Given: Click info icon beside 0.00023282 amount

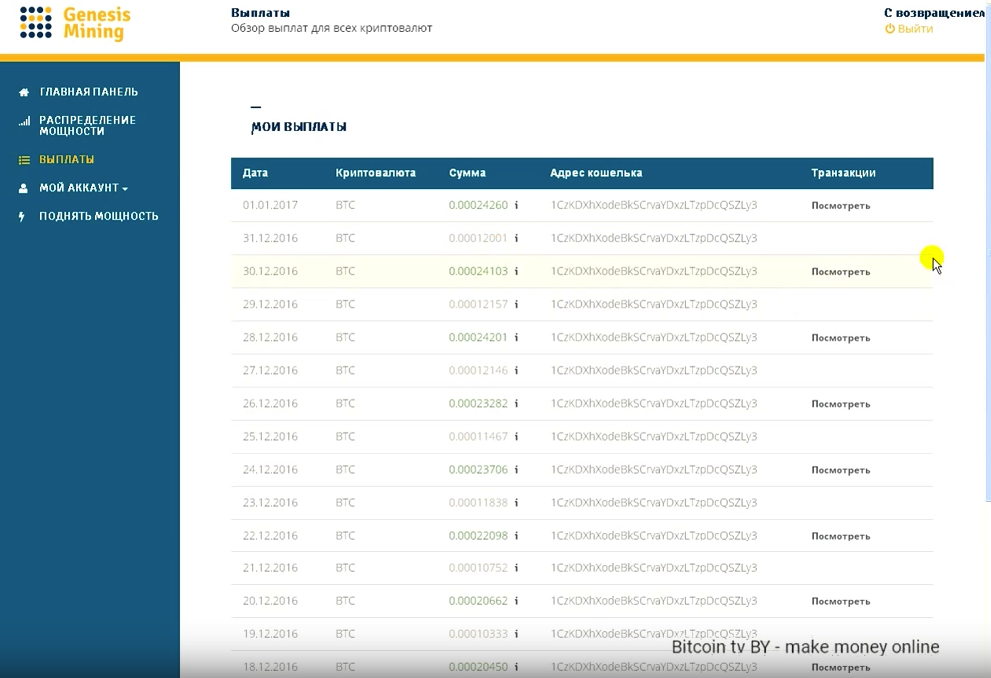Looking at the screenshot, I should [x=516, y=404].
